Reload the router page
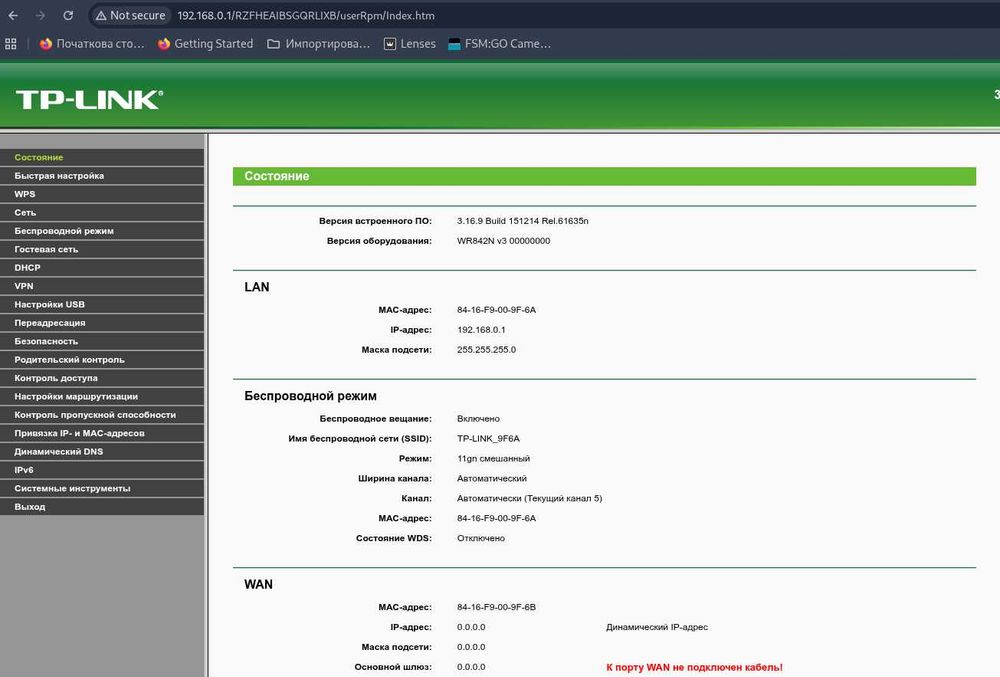This screenshot has width=1000, height=677. tap(68, 15)
